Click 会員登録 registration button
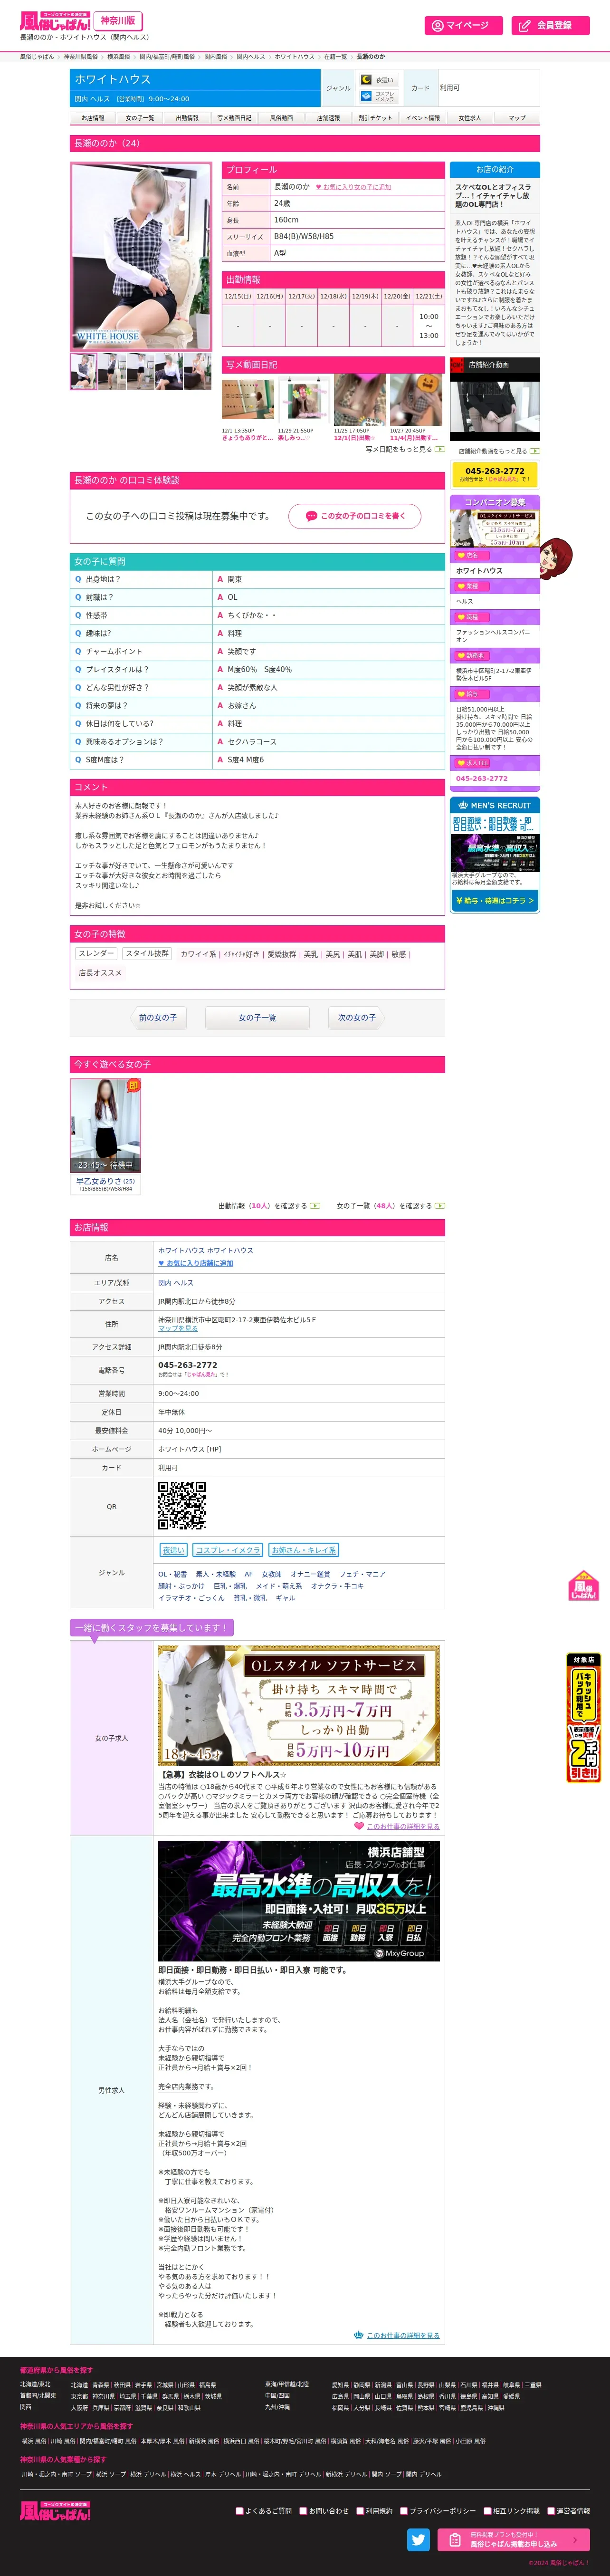The height and width of the screenshot is (2576, 610). click(x=550, y=25)
